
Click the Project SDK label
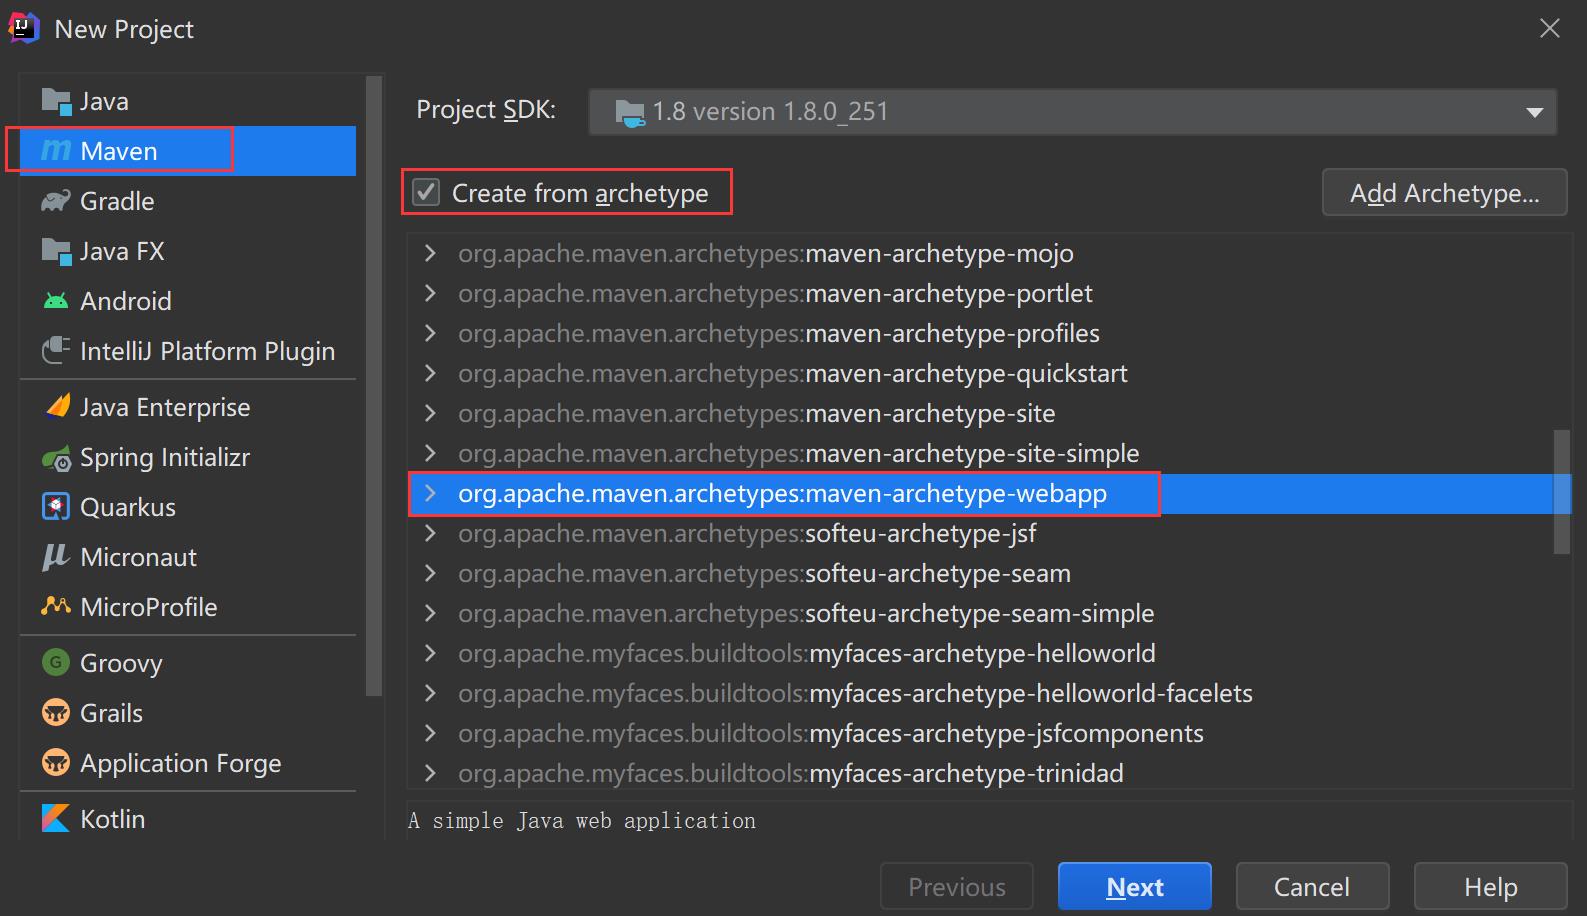pyautogui.click(x=486, y=110)
